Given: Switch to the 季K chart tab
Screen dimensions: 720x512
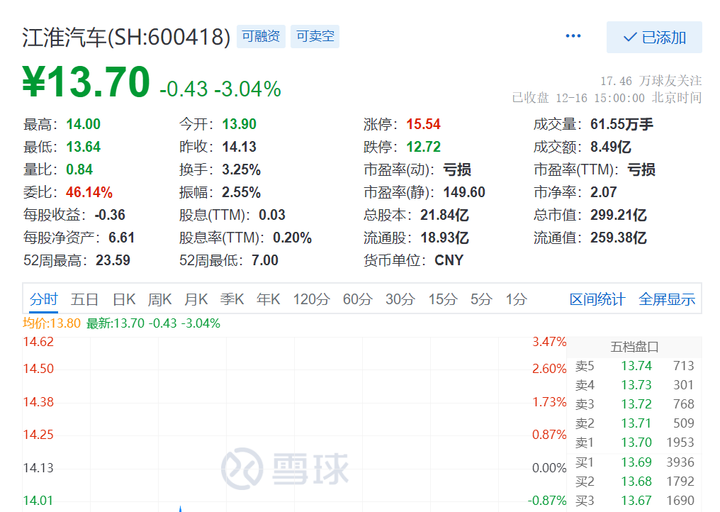Looking at the screenshot, I should tap(232, 299).
